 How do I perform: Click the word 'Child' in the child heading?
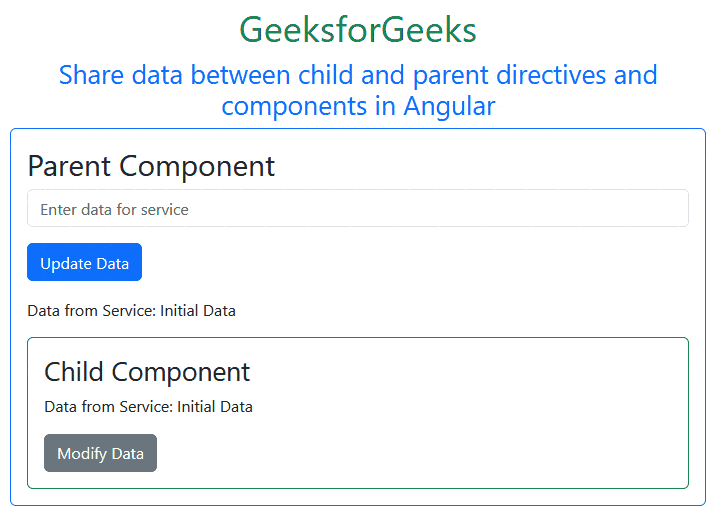point(74,372)
